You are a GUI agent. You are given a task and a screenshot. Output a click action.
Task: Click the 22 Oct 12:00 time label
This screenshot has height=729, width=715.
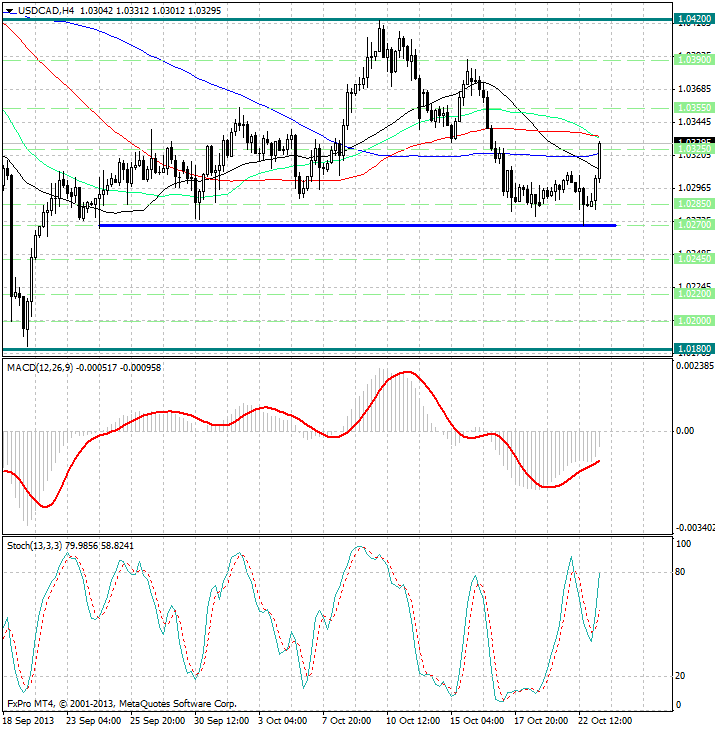(x=605, y=721)
